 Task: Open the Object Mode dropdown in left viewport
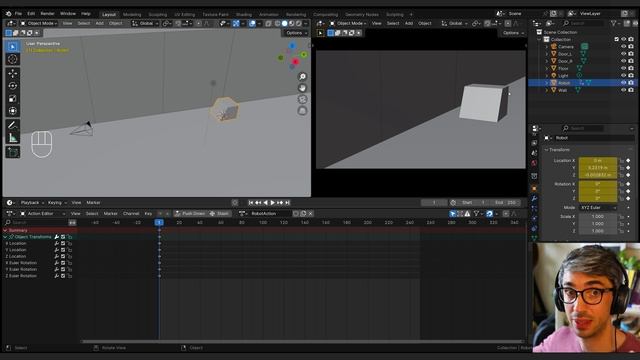click(x=39, y=23)
